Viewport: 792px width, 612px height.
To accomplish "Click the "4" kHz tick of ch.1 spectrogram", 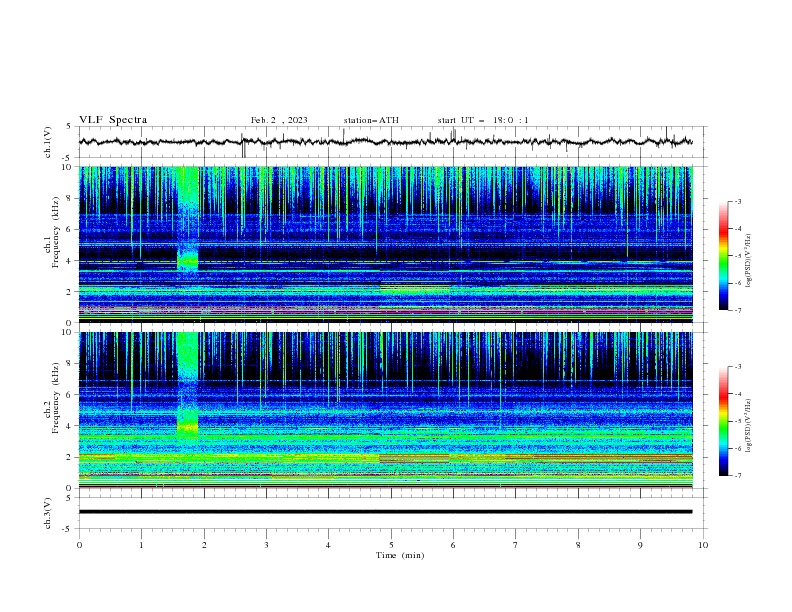I will (69, 261).
